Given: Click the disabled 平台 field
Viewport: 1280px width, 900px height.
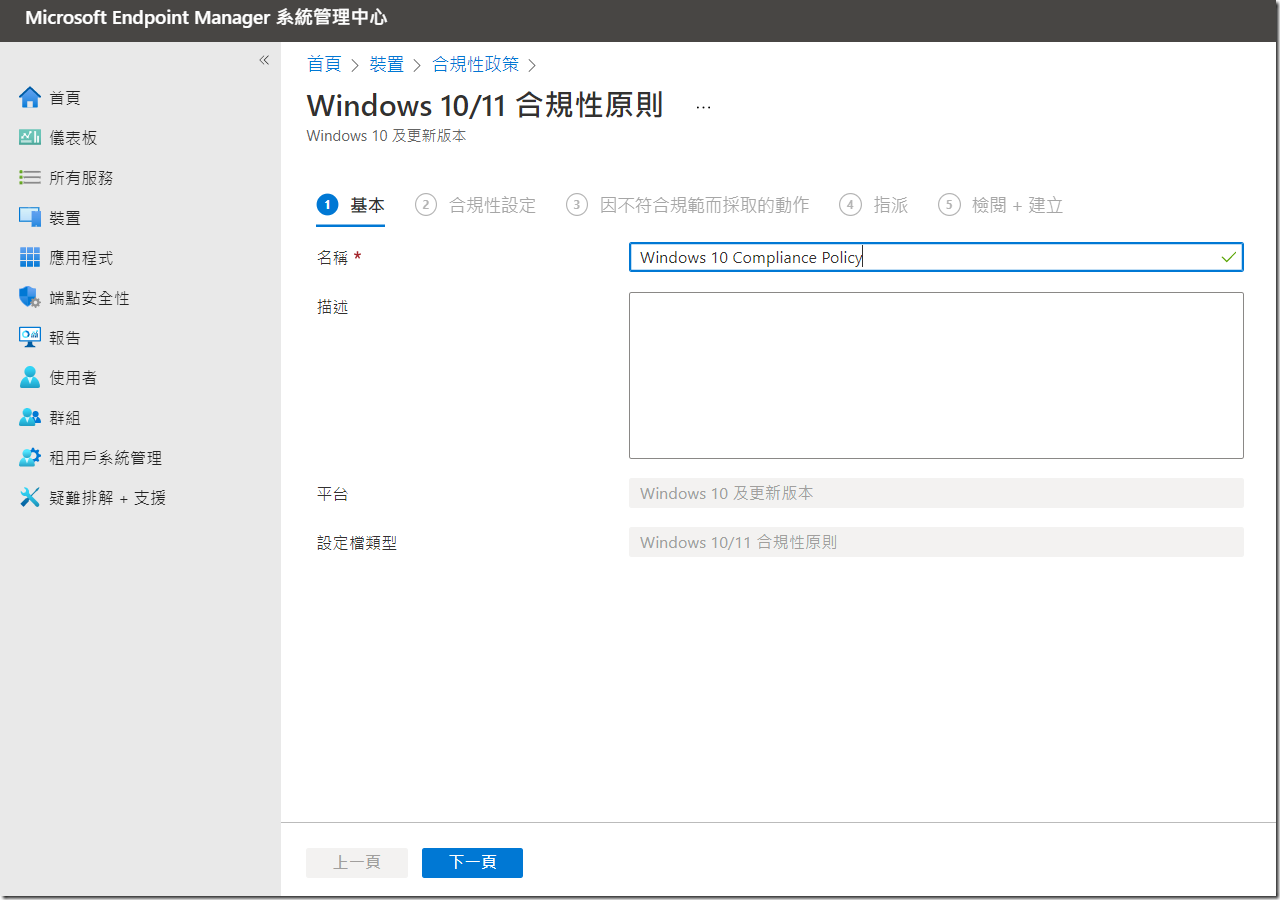Looking at the screenshot, I should point(936,493).
